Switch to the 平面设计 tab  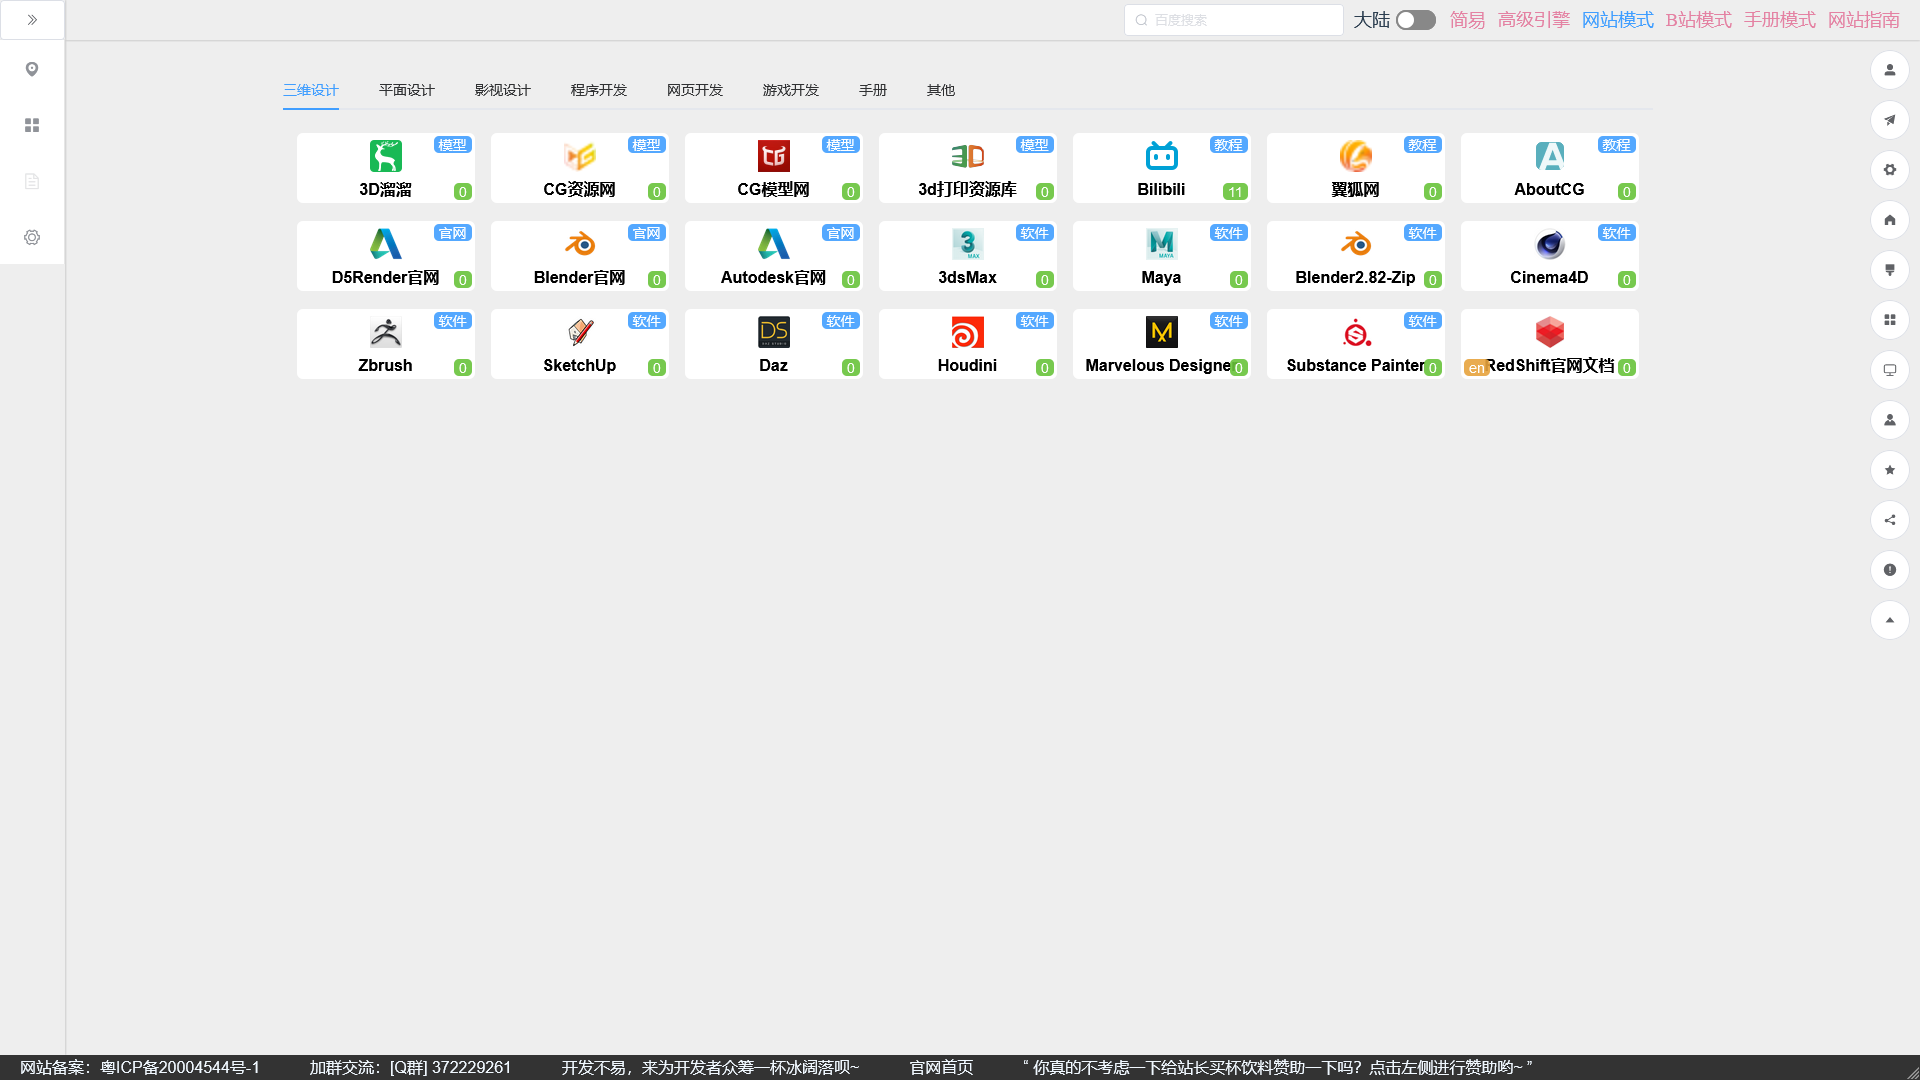tap(406, 90)
